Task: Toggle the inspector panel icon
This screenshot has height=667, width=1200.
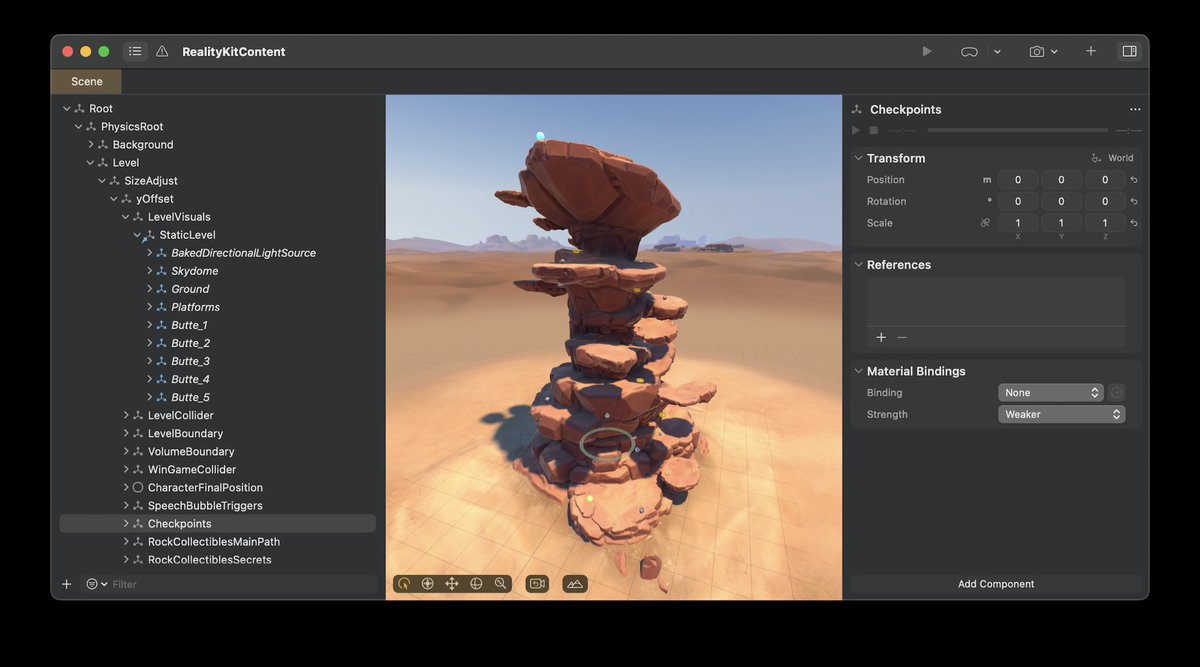Action: [1129, 51]
